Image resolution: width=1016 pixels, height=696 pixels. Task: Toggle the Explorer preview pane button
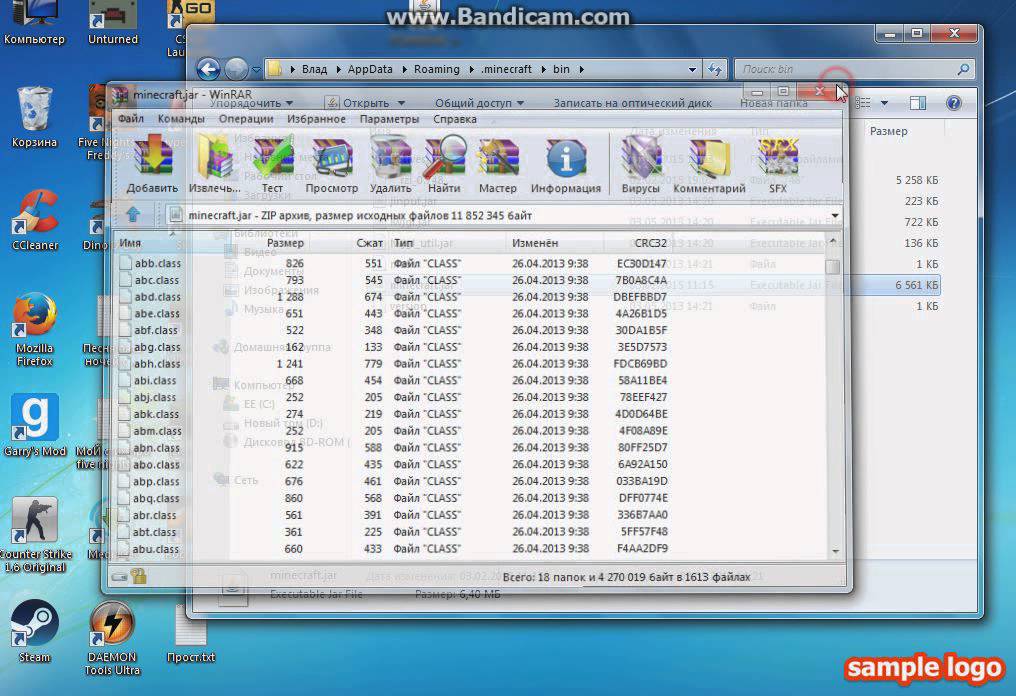click(918, 103)
